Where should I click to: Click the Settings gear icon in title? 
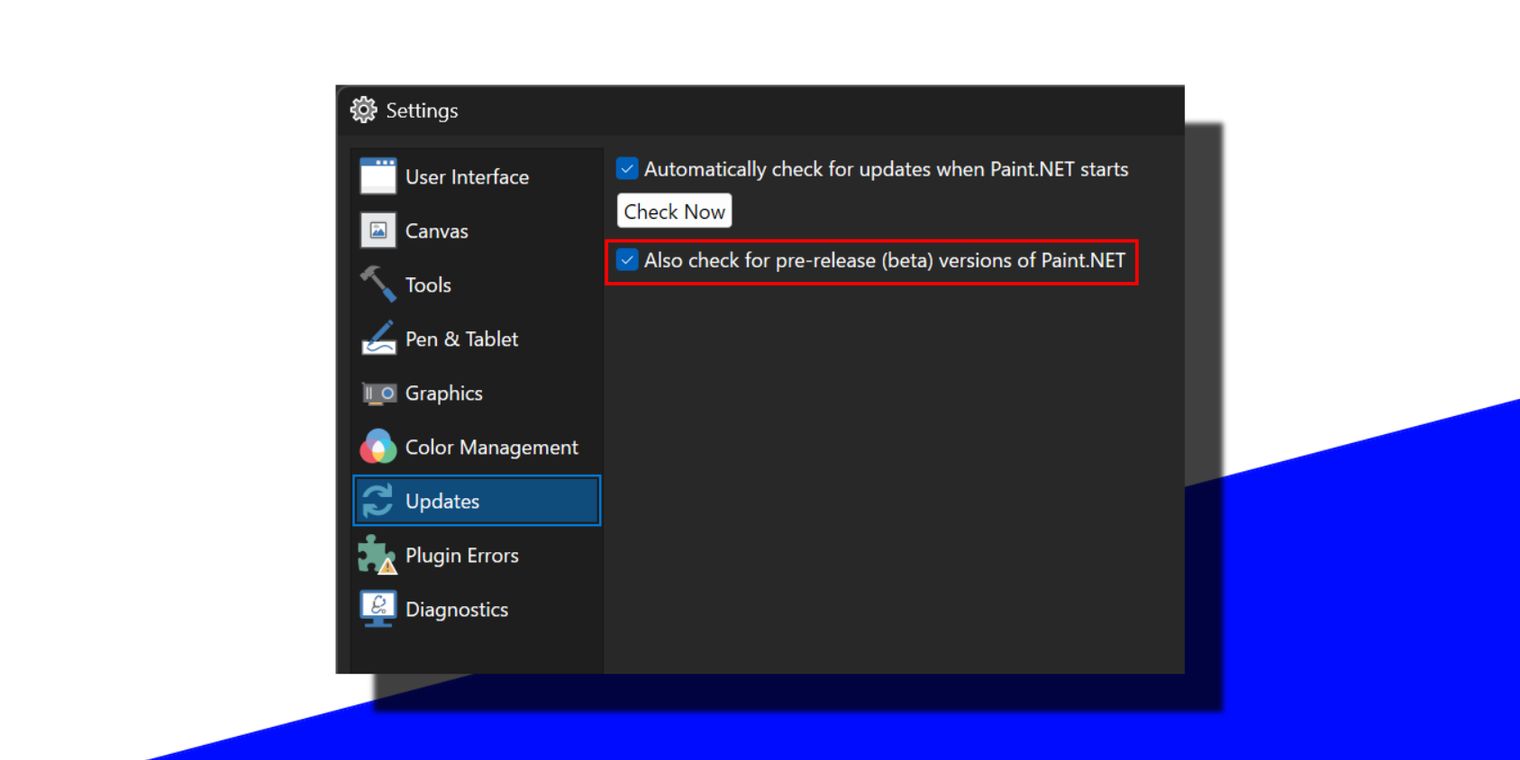pos(364,110)
